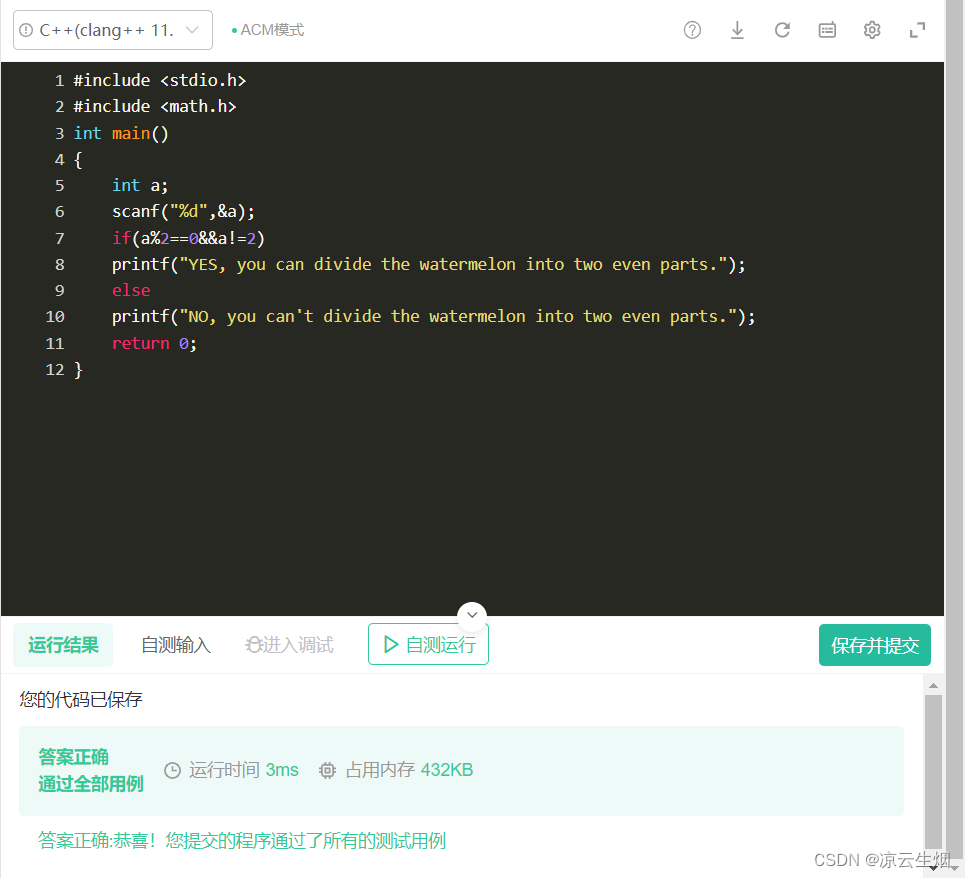Click the 保存并提交 submit button
965x878 pixels.
pyautogui.click(x=875, y=645)
